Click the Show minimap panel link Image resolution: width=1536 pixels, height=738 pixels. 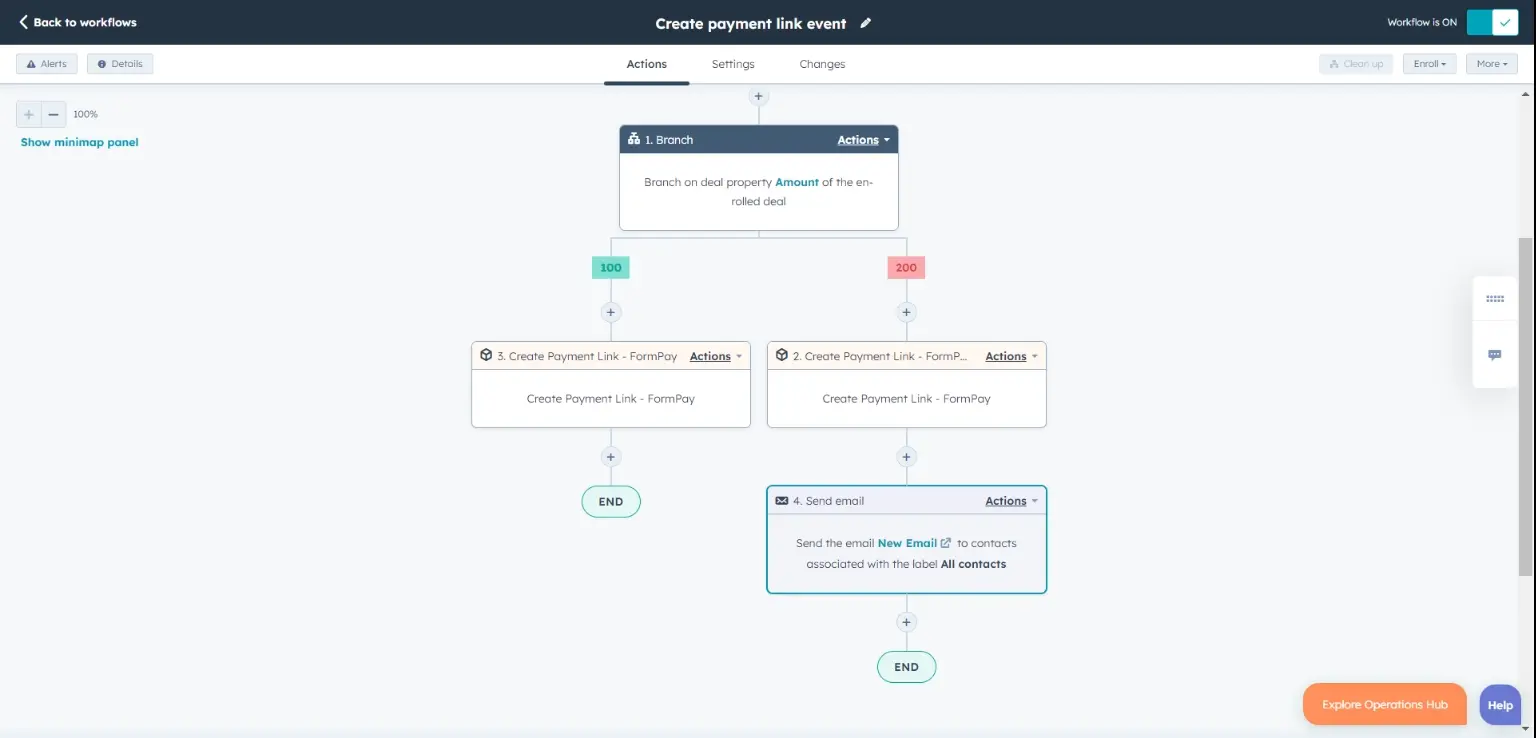coord(78,142)
